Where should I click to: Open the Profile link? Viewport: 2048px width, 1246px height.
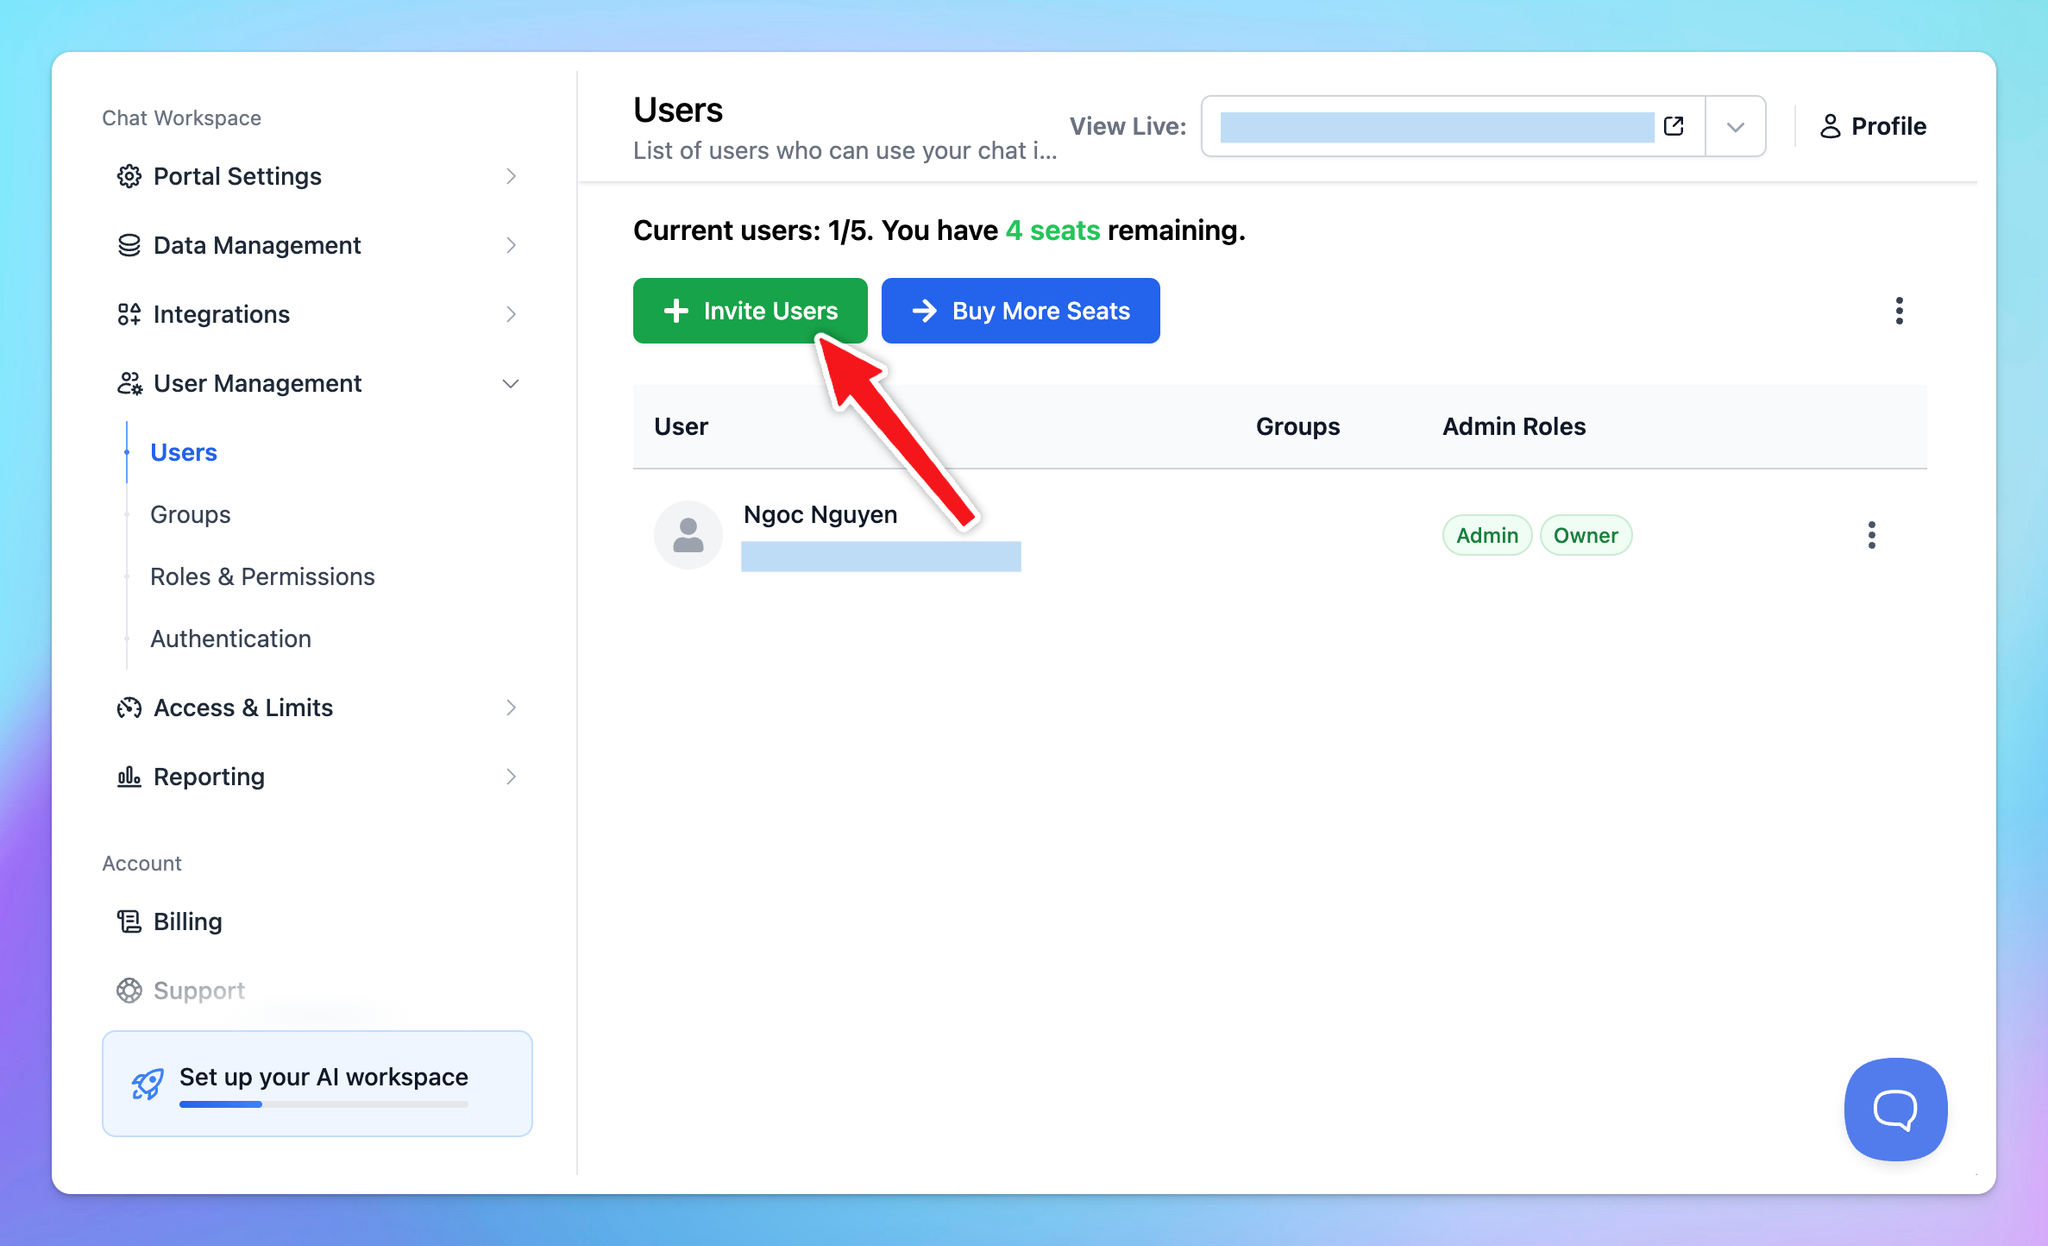[1872, 126]
